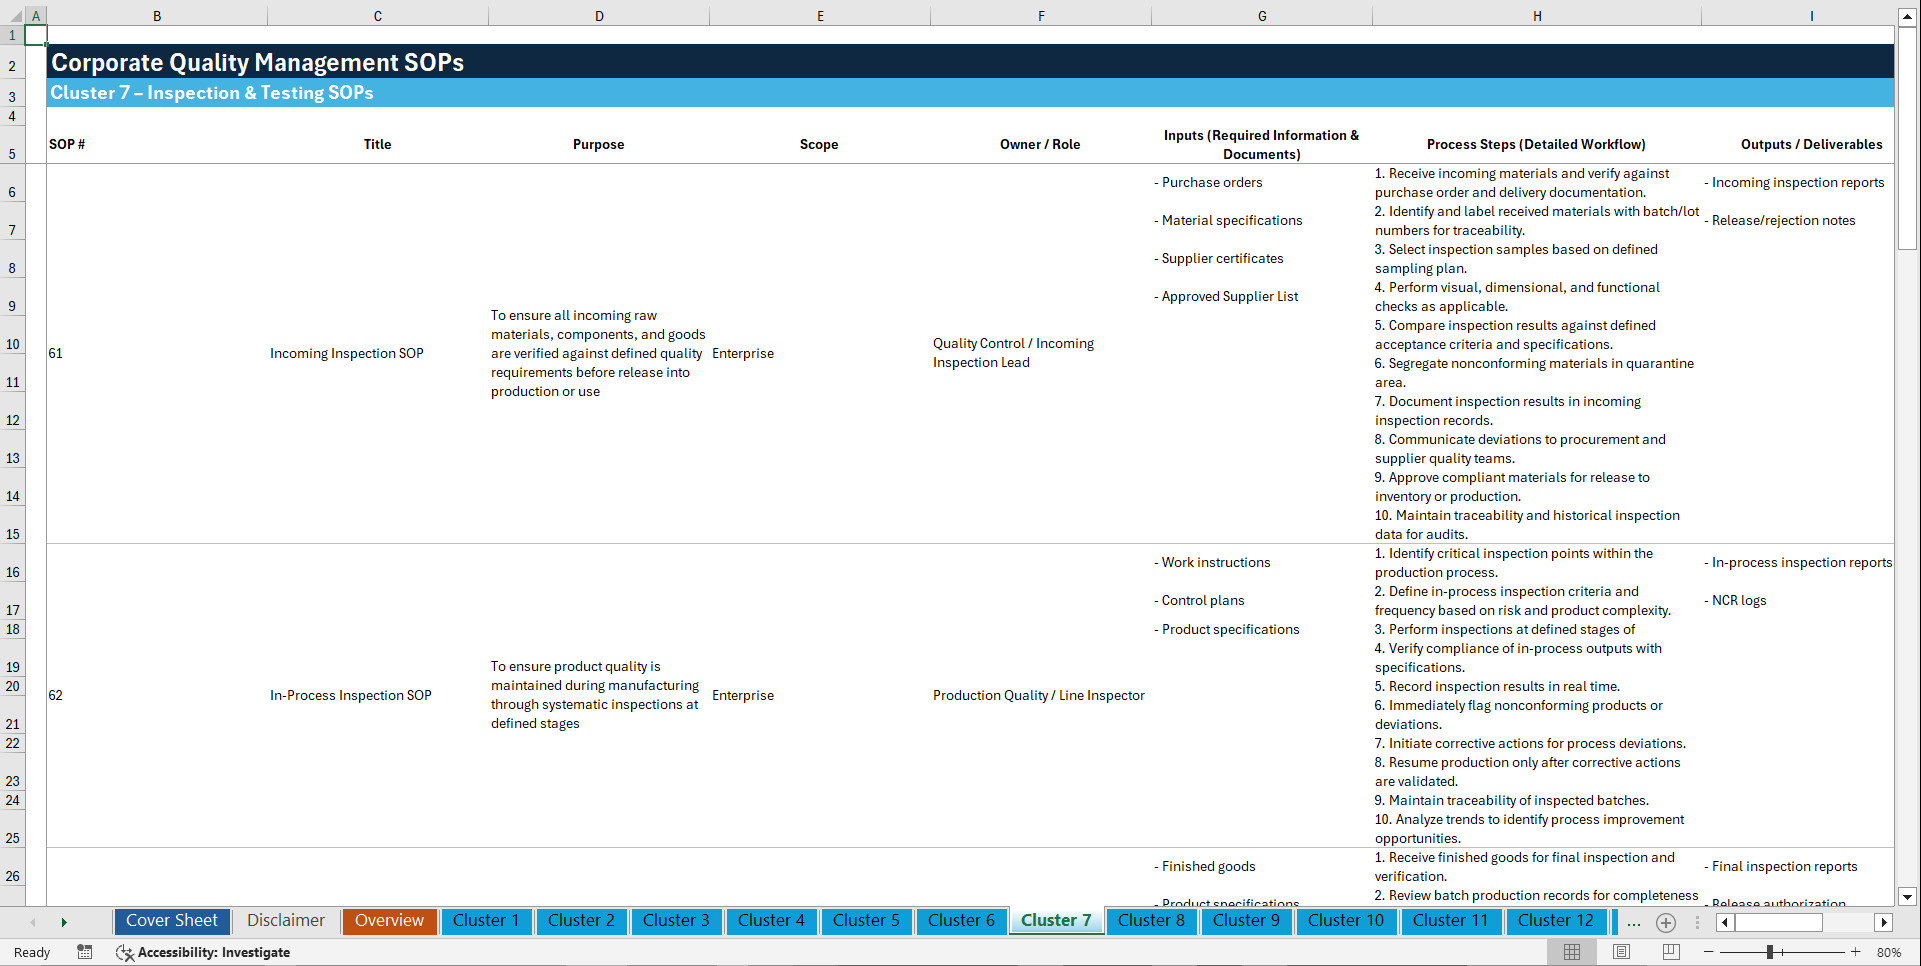Switch to the Cluster 12 tab
This screenshot has width=1921, height=966.
[1556, 921]
